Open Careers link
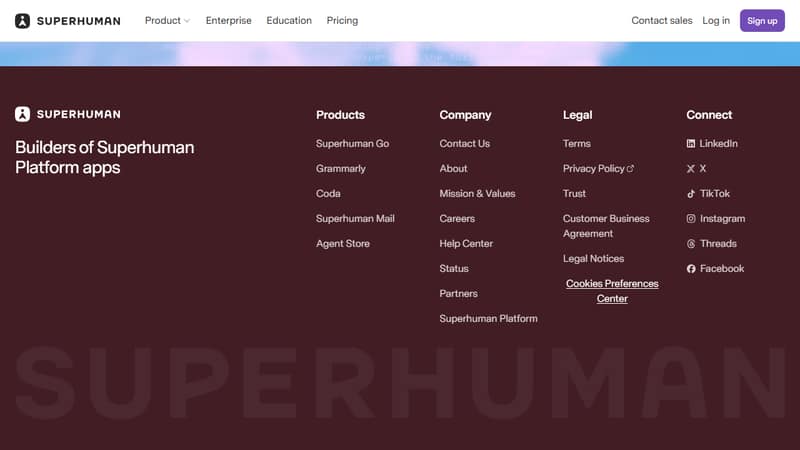800x450 pixels. click(457, 219)
